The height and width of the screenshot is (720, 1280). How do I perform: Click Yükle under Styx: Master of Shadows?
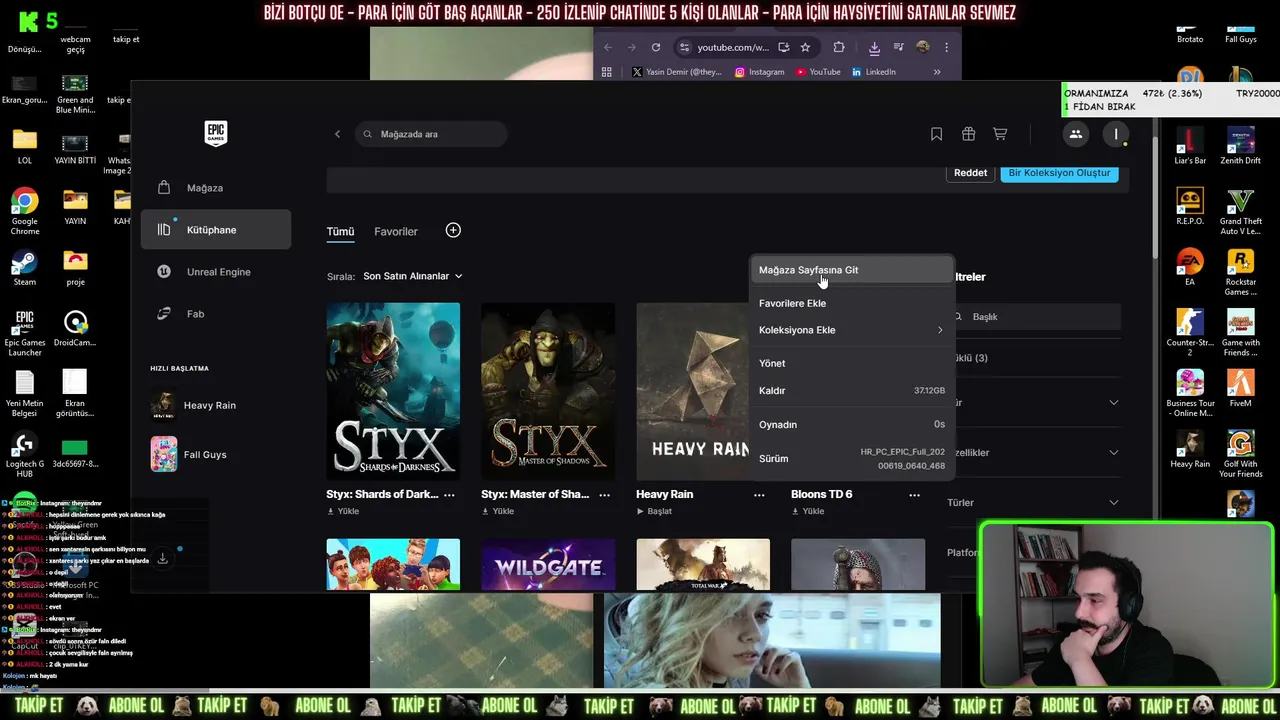[497, 511]
